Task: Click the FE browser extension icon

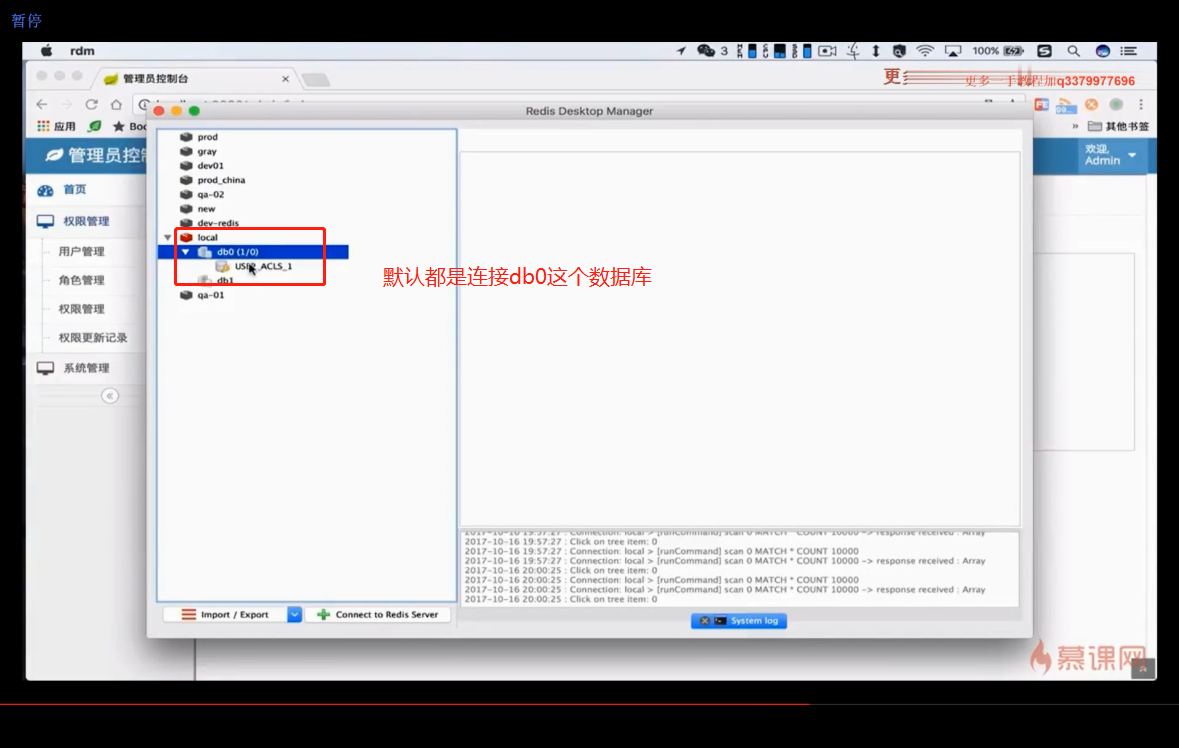Action: pyautogui.click(x=1041, y=104)
